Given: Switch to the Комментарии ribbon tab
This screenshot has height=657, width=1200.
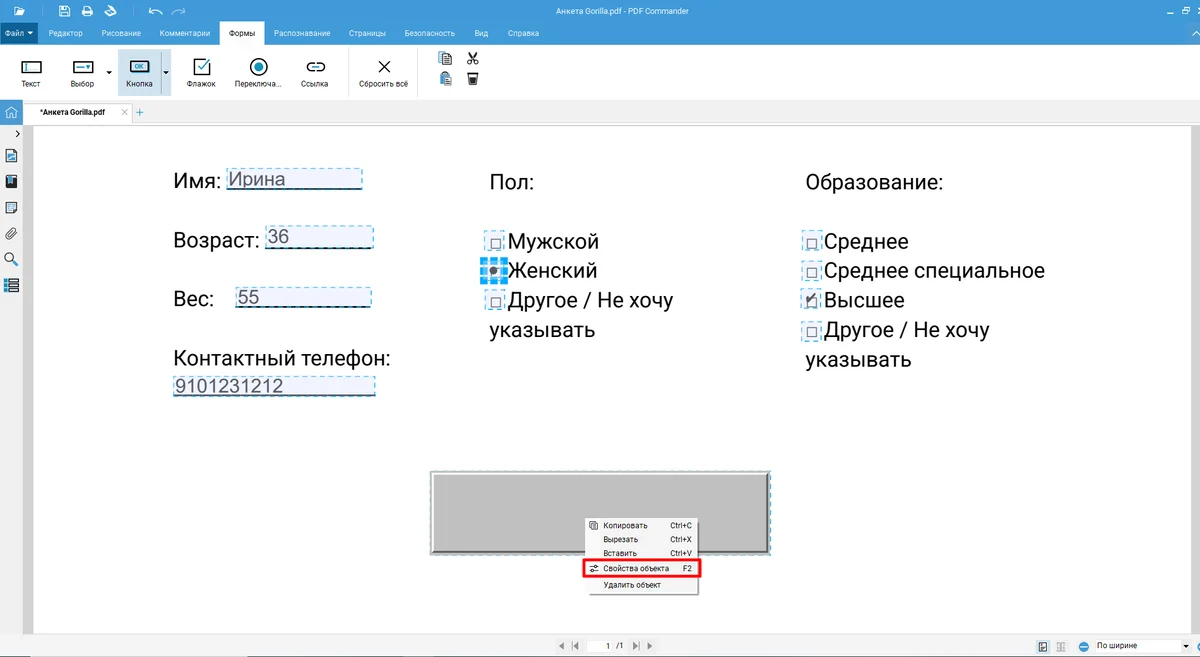Looking at the screenshot, I should (185, 33).
